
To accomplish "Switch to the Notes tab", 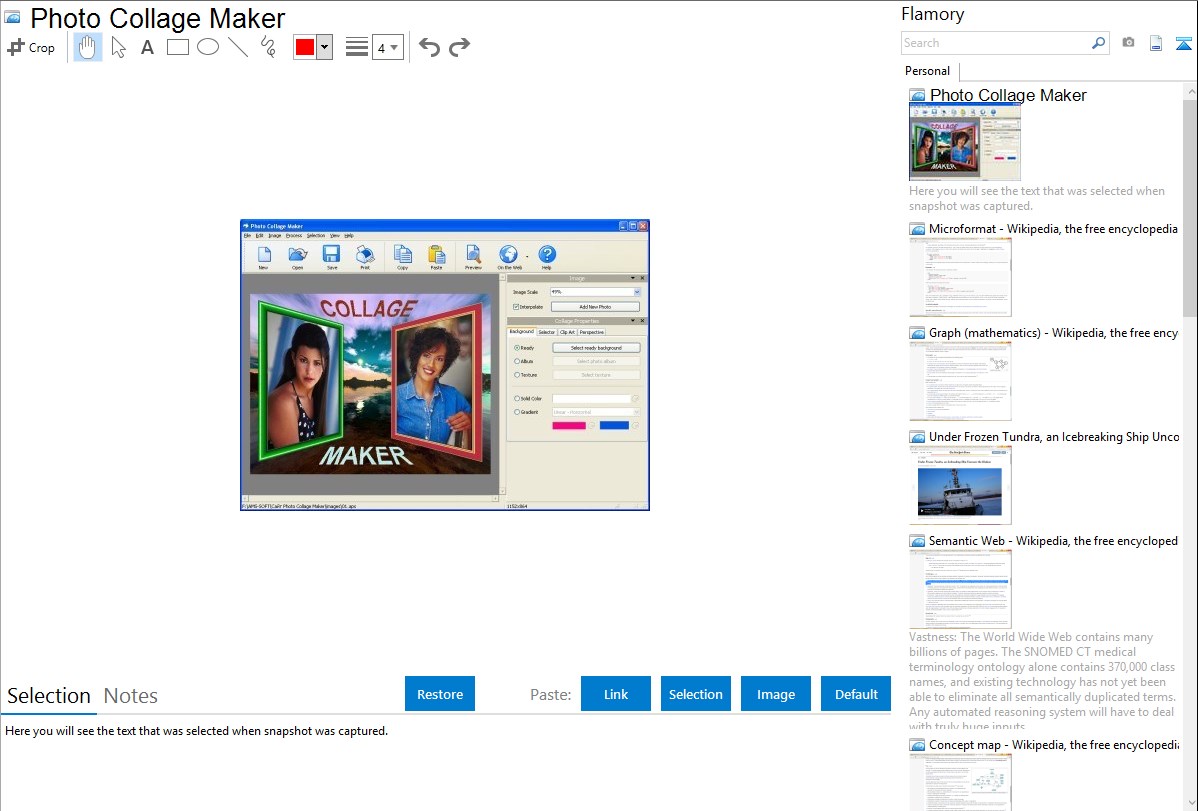I will 131,696.
